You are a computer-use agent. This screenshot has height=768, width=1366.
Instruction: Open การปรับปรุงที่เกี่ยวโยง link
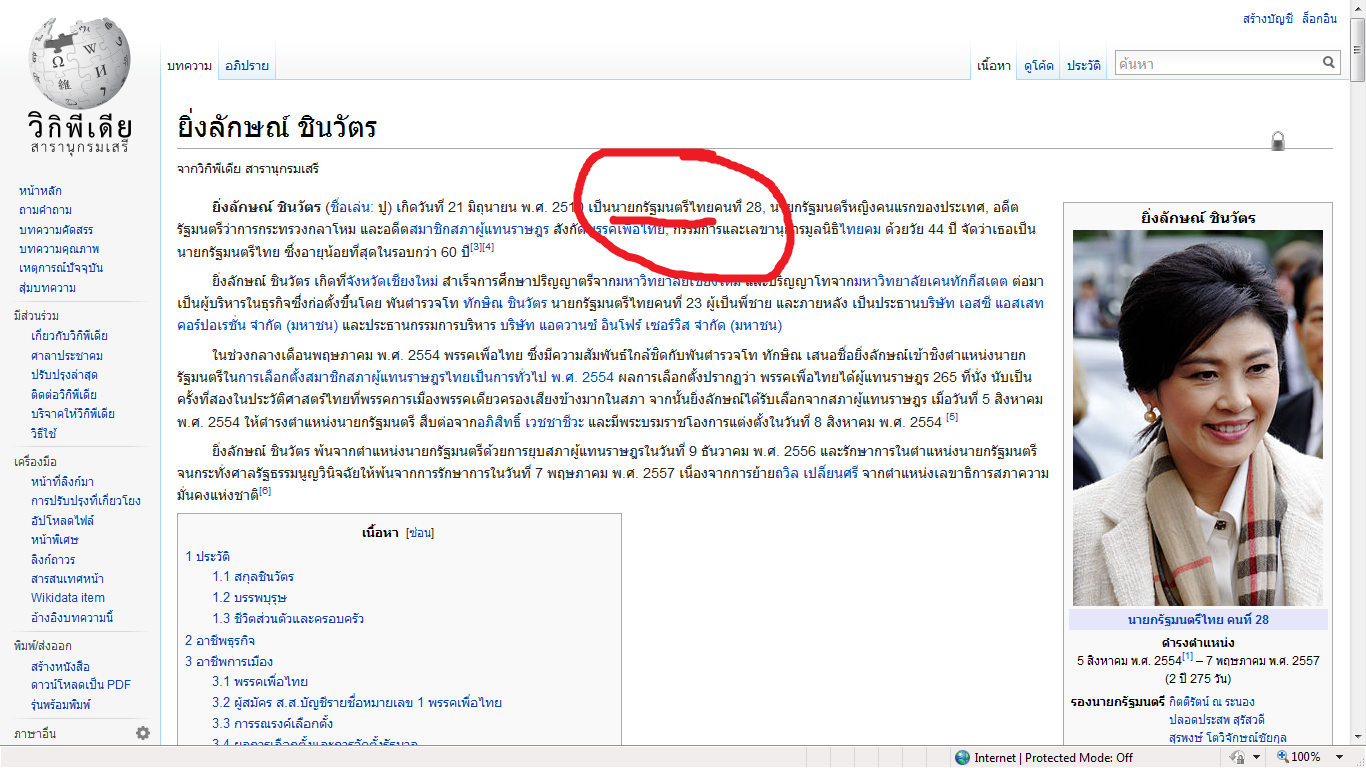click(85, 501)
